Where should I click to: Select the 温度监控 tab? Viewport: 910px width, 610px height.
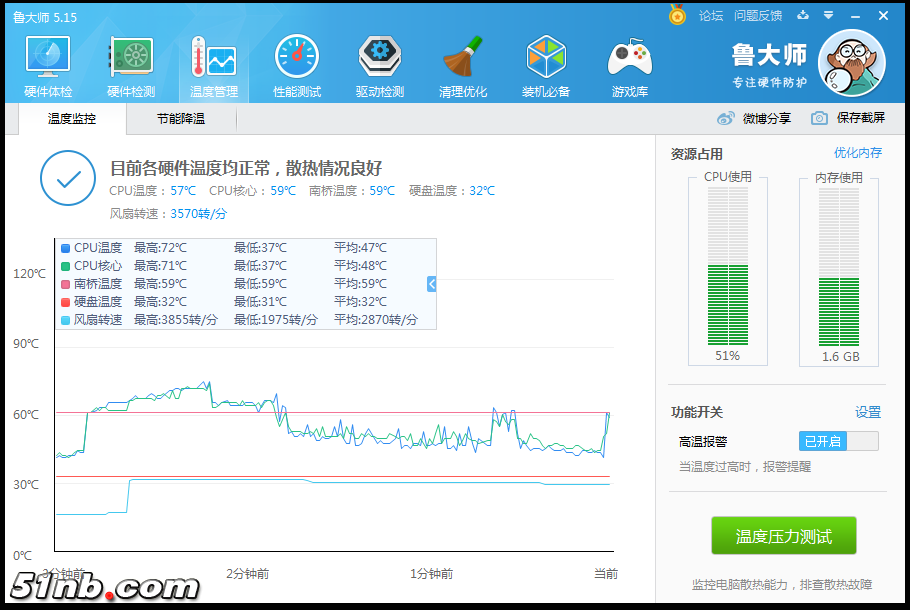click(72, 119)
